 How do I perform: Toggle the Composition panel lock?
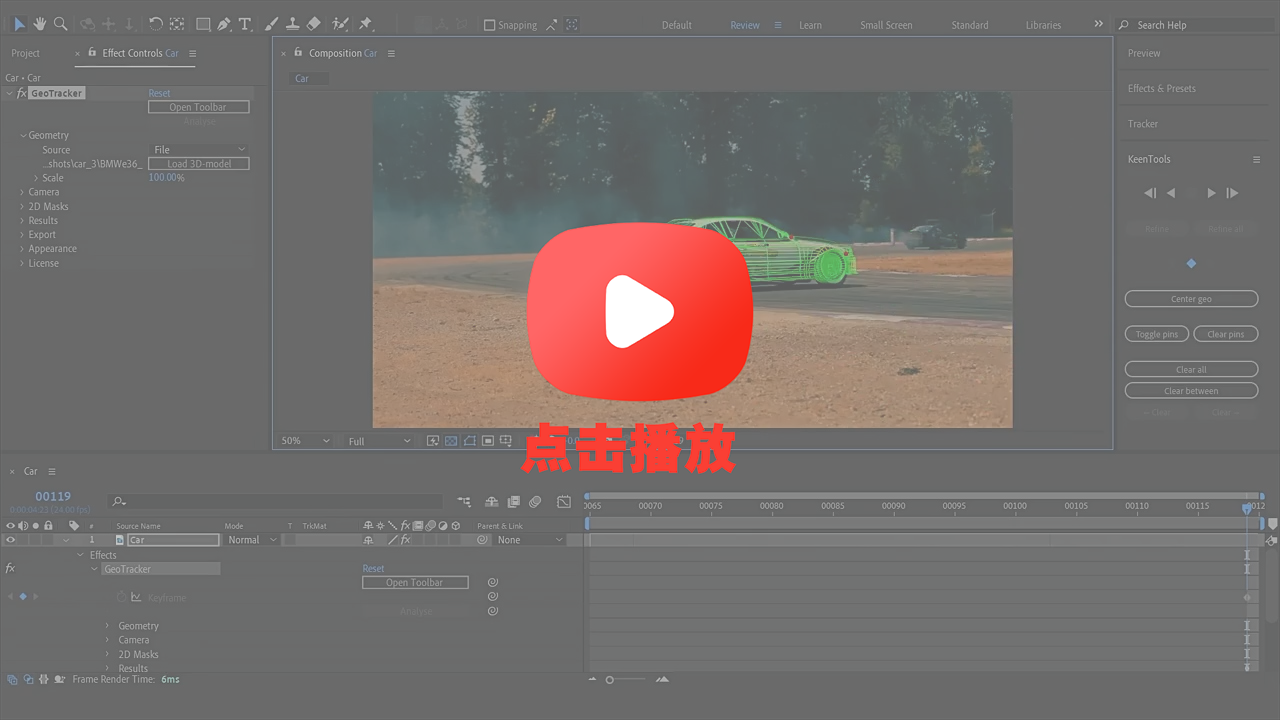point(298,53)
